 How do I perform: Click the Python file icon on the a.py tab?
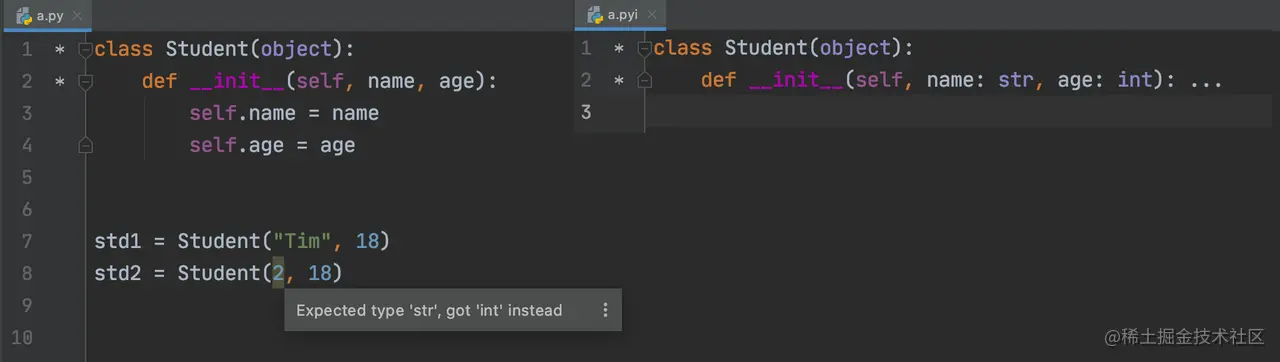click(22, 15)
